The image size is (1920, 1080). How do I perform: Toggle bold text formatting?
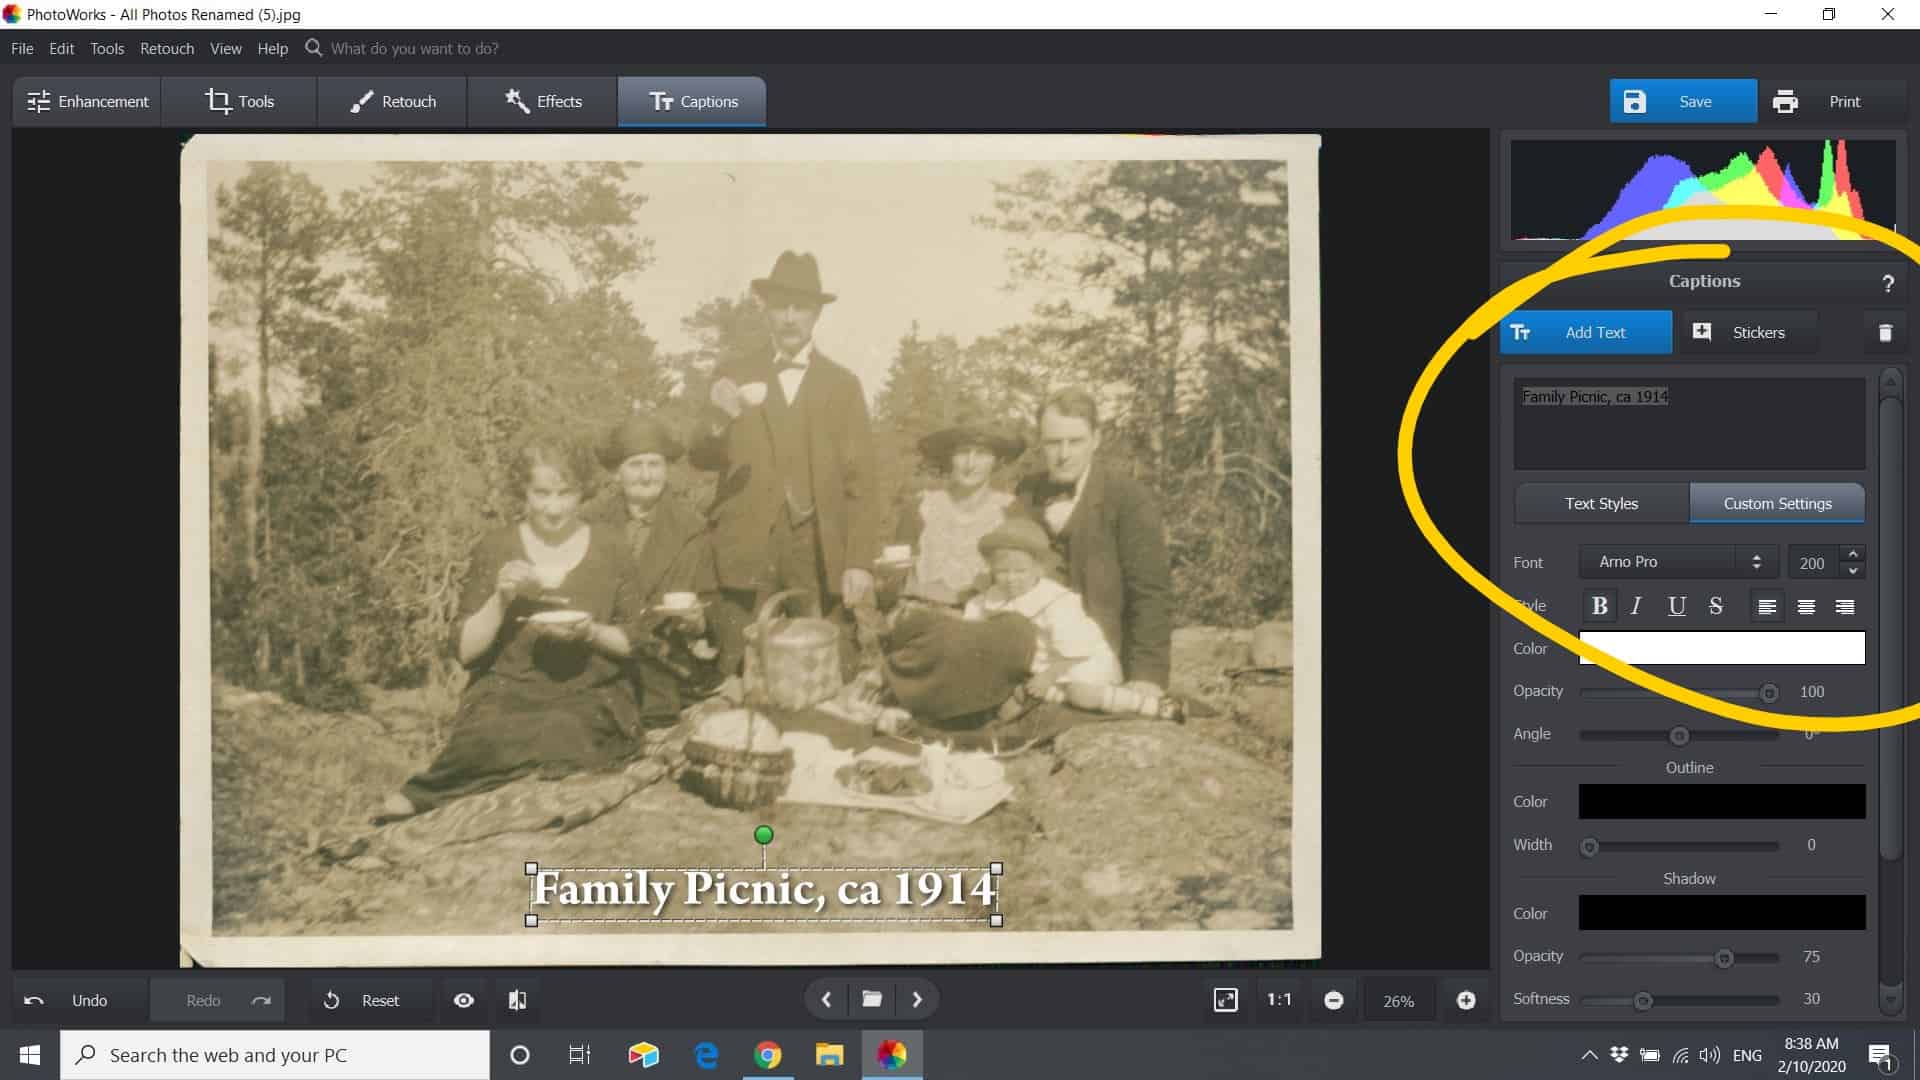coord(1599,605)
